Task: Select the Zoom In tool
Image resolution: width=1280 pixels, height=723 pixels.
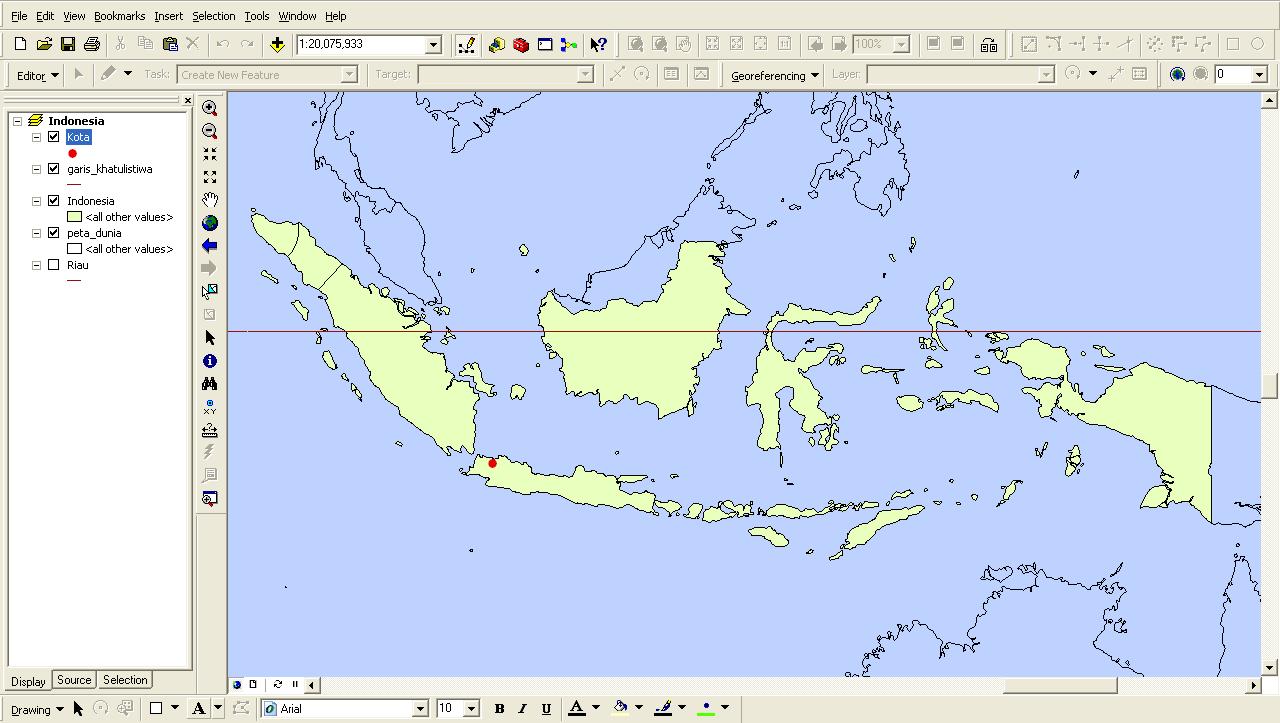Action: pyautogui.click(x=210, y=108)
